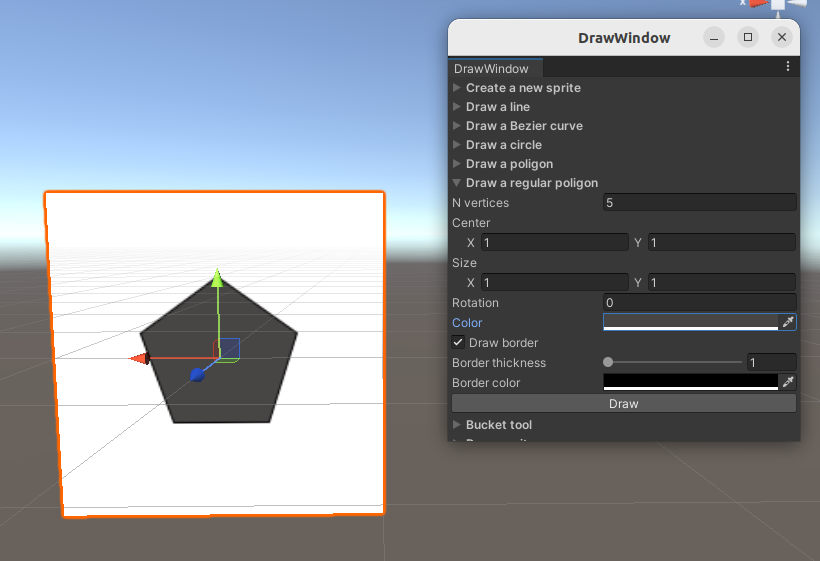Expand the Bucket tool section
This screenshot has height=561, width=820.
457,425
